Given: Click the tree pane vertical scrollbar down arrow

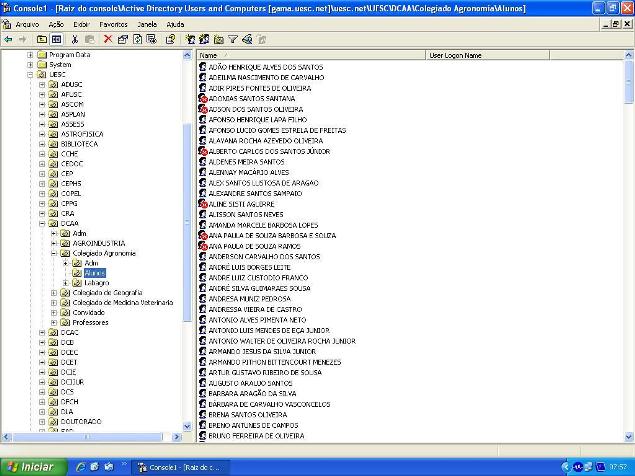Looking at the screenshot, I should (x=188, y=426).
